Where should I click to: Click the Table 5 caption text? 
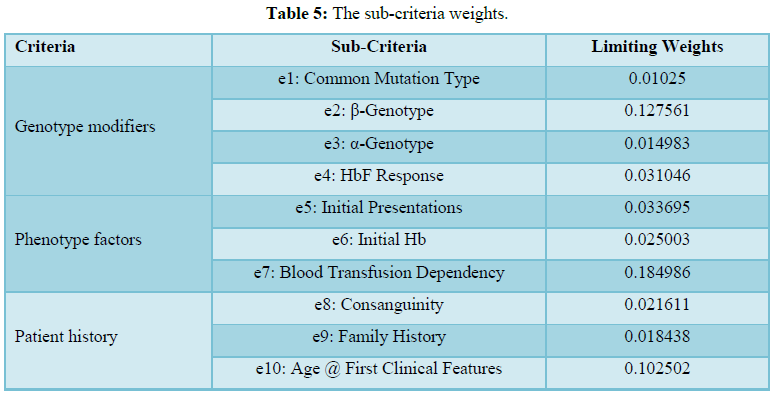[x=387, y=14]
